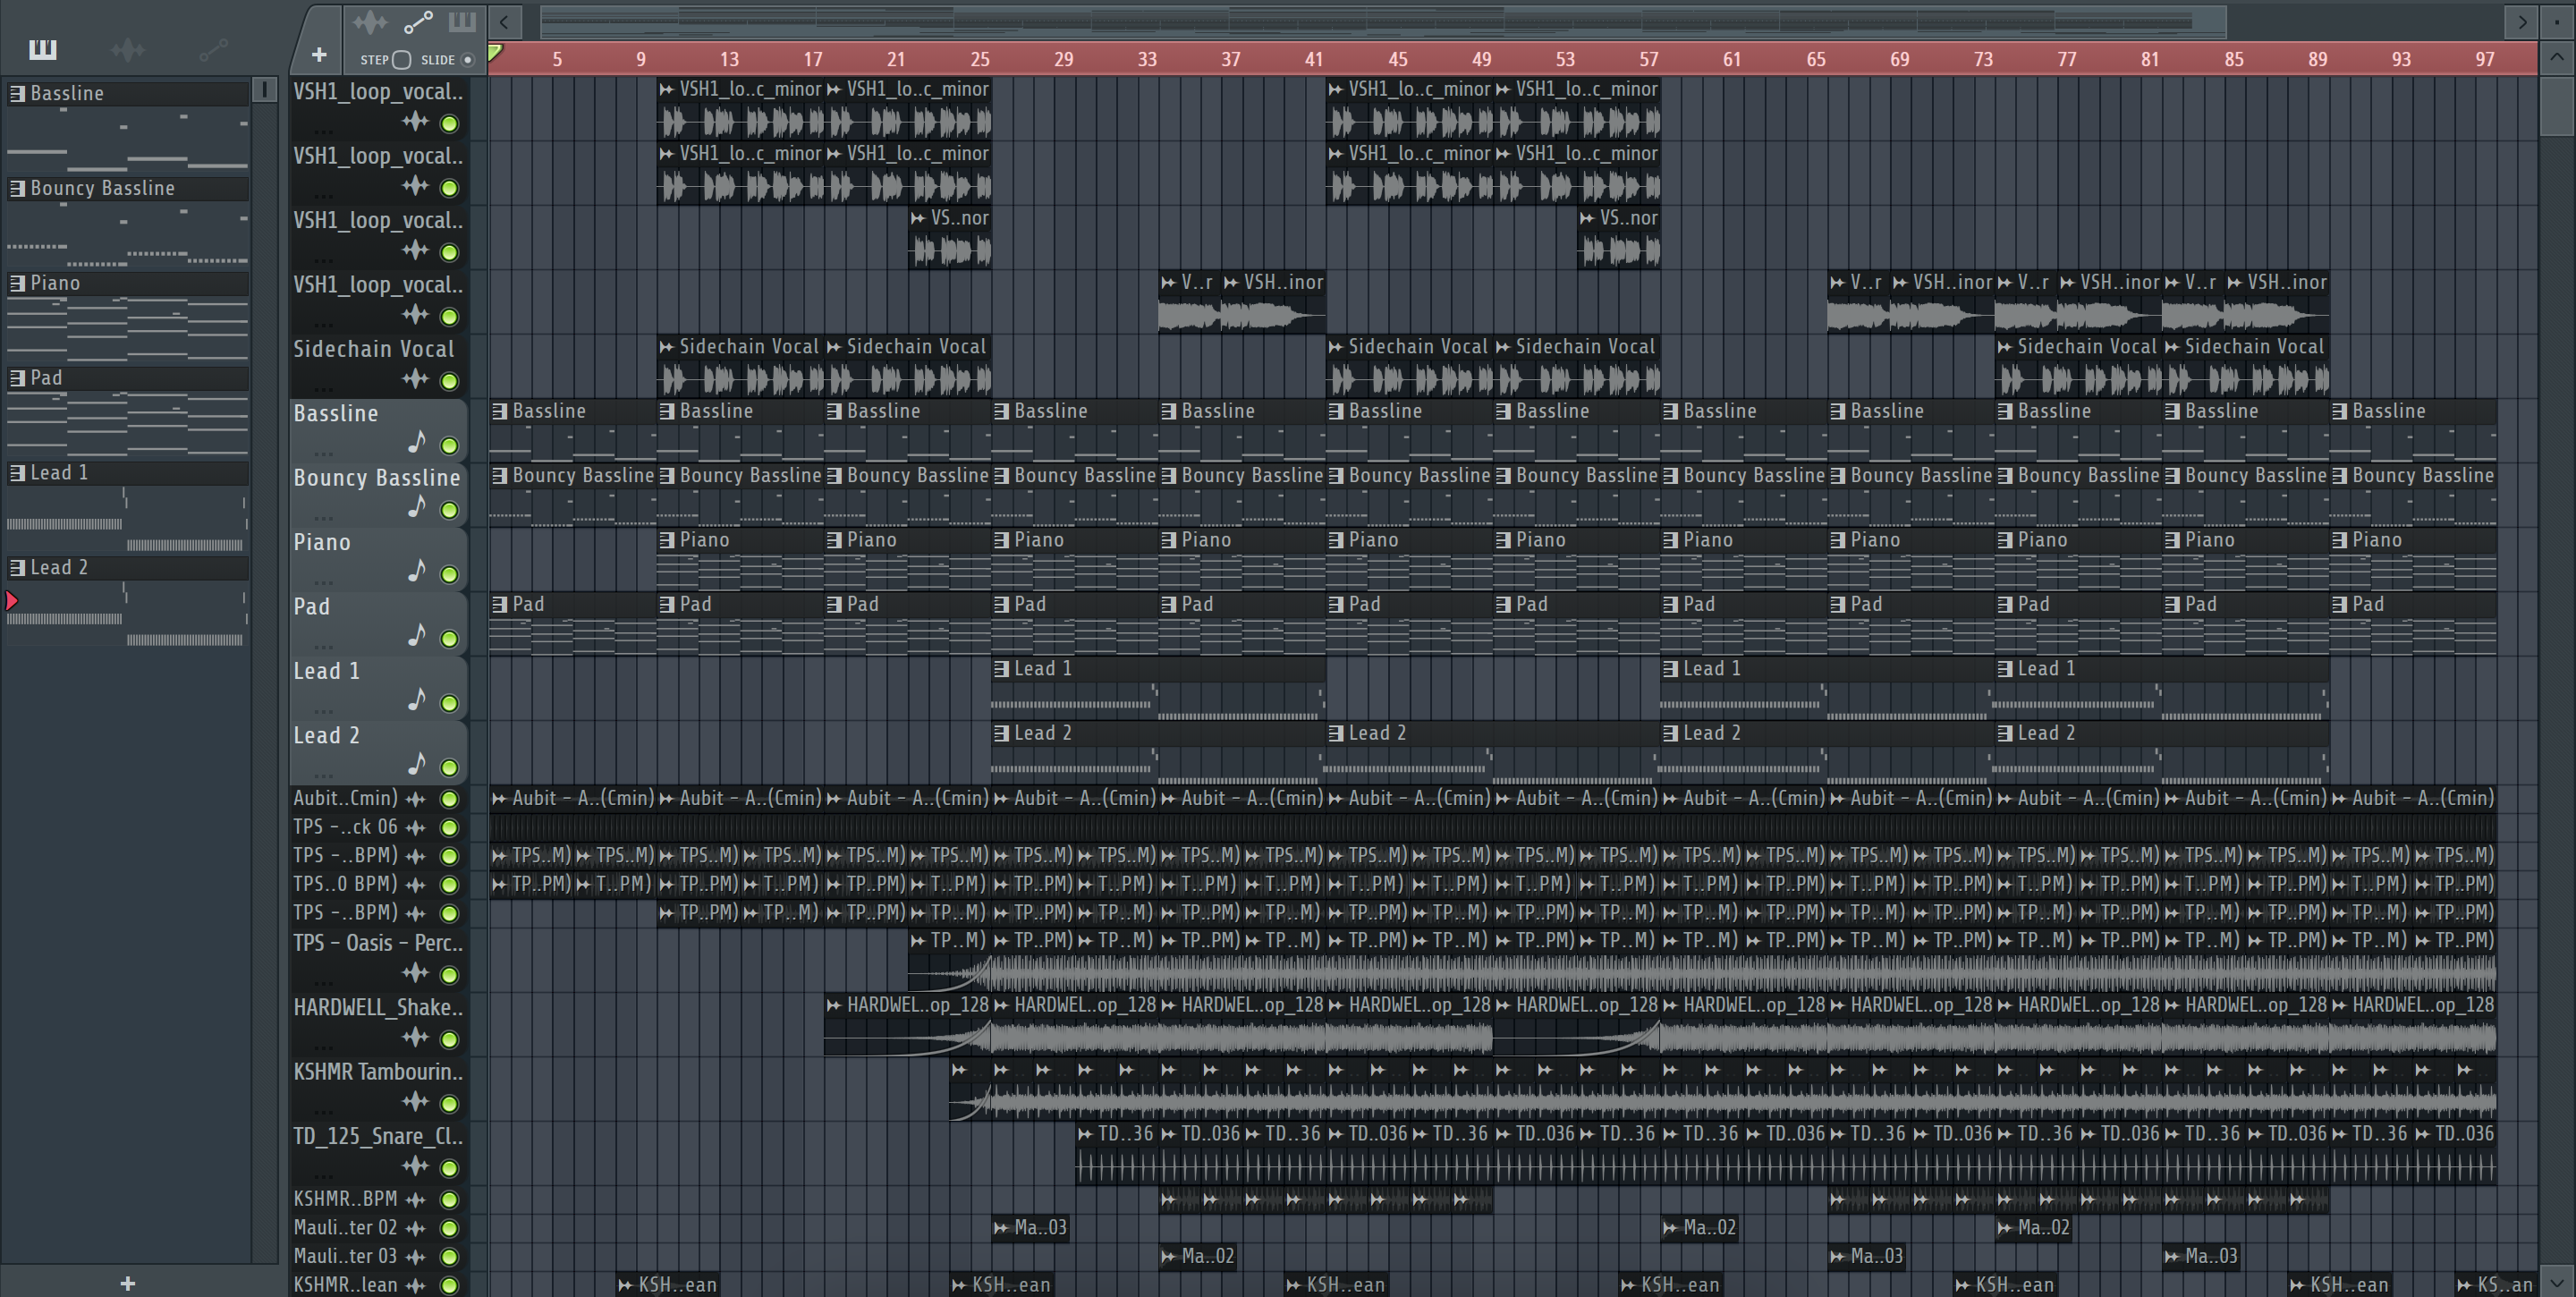Viewport: 2576px width, 1297px height.
Task: Click the note icon on Piano track
Action: pyautogui.click(x=417, y=570)
